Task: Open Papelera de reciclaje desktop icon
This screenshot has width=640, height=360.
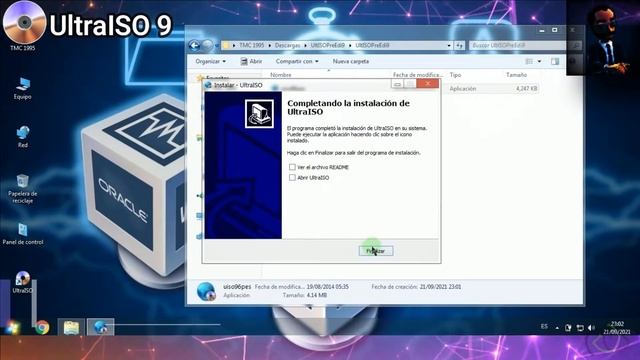Action: (x=22, y=189)
